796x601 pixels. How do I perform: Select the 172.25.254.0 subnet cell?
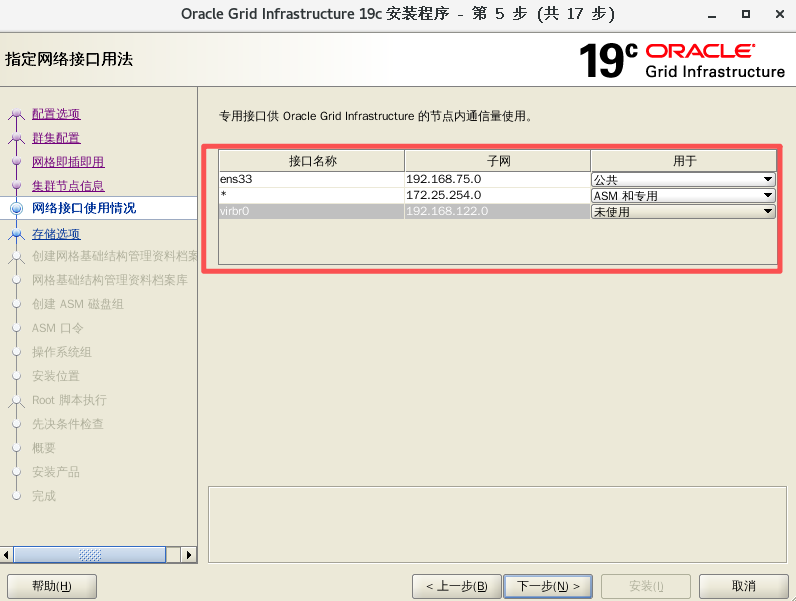498,195
